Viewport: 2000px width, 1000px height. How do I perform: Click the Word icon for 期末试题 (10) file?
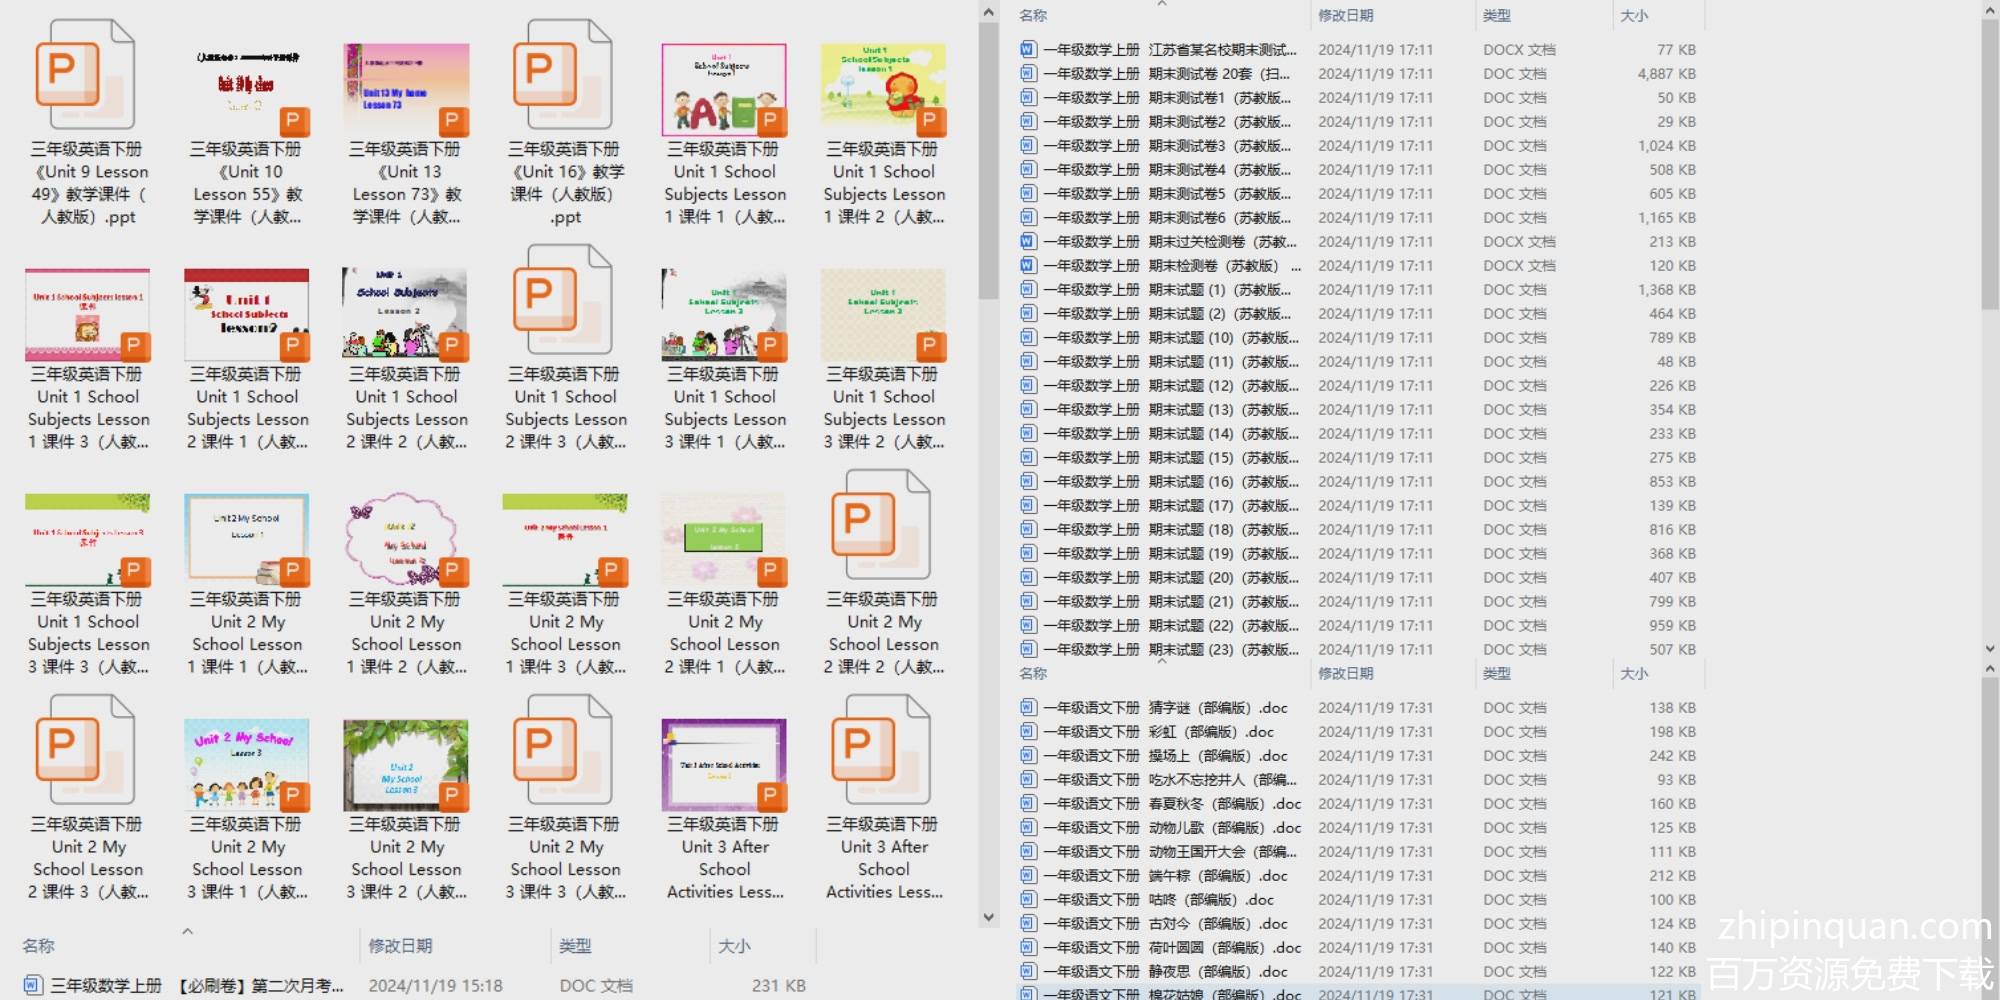coord(1028,337)
